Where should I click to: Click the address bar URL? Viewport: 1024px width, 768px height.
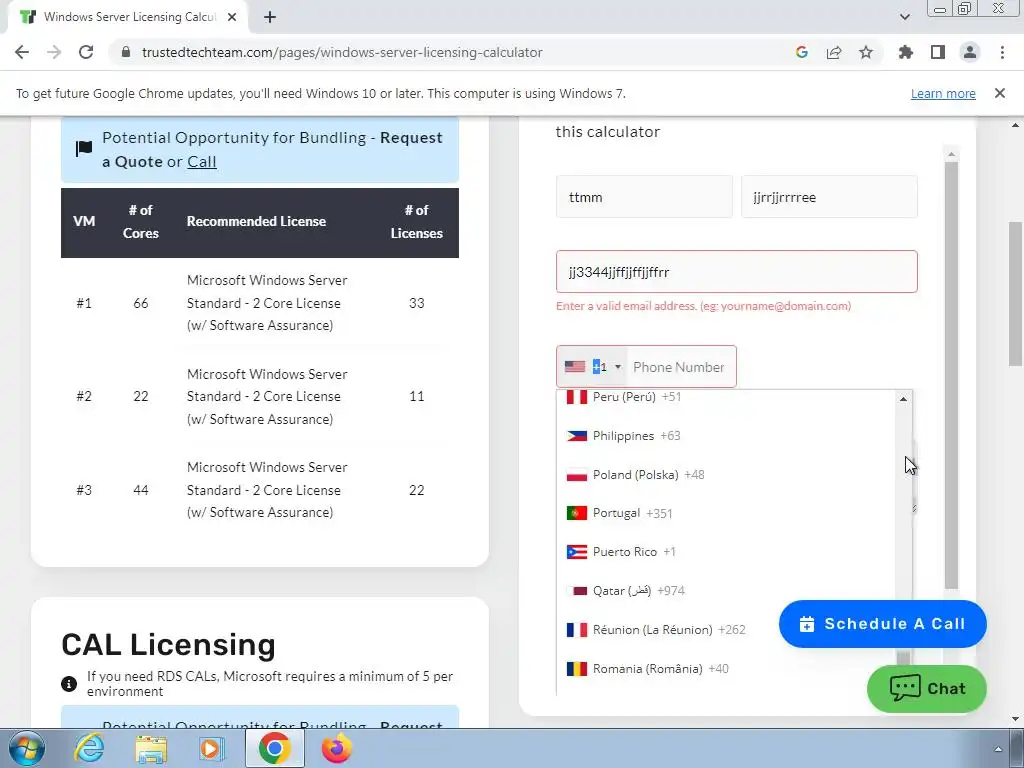click(342, 52)
